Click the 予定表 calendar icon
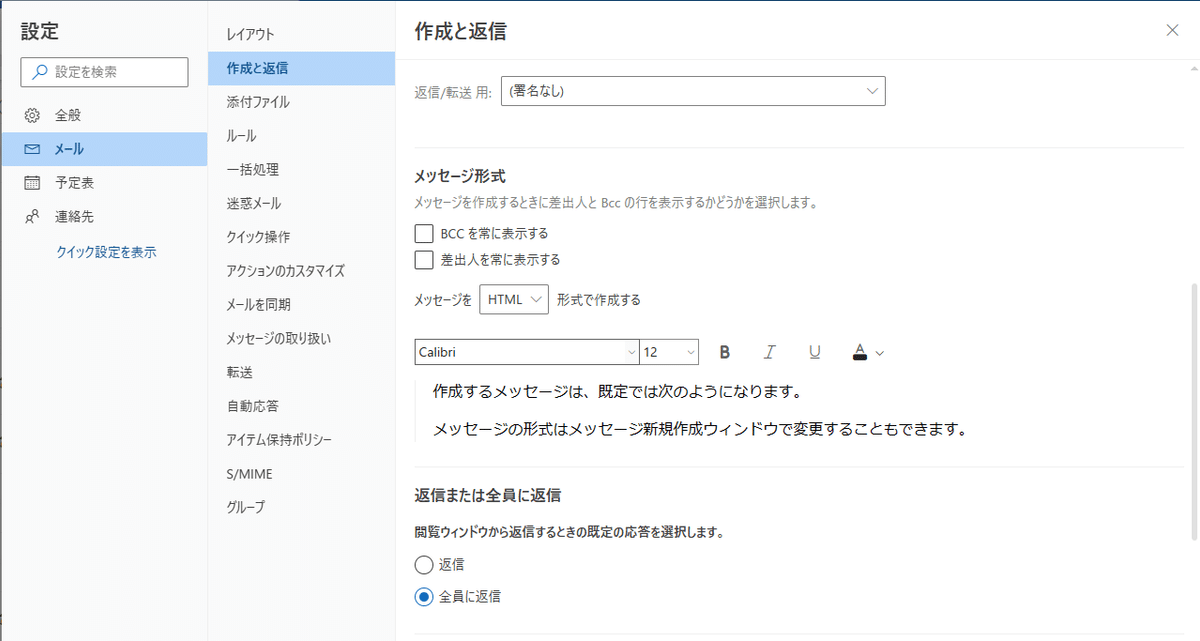Viewport: 1200px width, 641px height. (x=32, y=183)
